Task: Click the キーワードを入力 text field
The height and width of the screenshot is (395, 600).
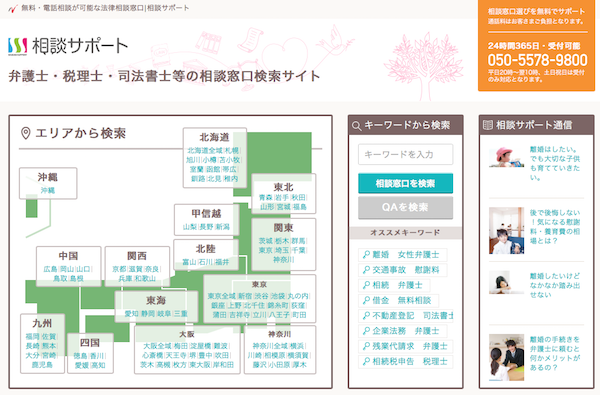Action: [406, 154]
